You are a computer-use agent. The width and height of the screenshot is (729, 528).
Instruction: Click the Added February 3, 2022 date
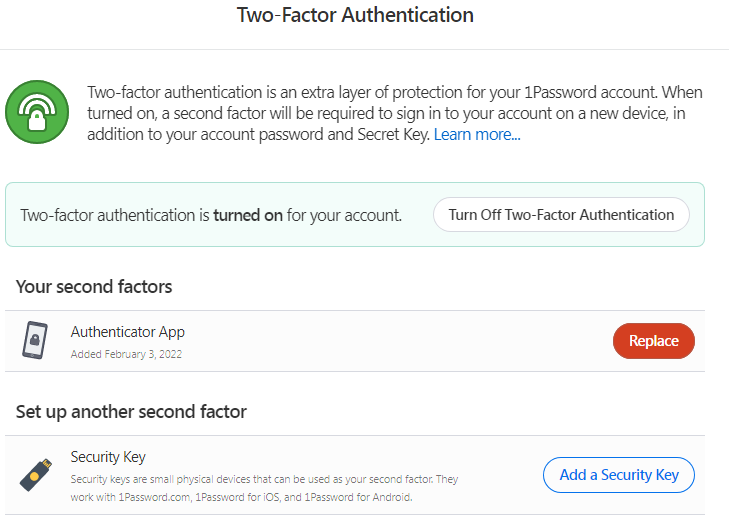click(126, 354)
